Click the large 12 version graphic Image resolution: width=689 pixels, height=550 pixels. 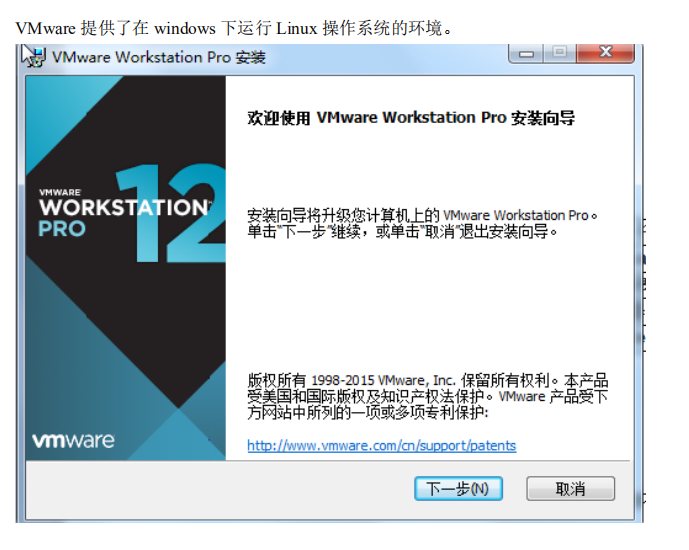(x=171, y=213)
